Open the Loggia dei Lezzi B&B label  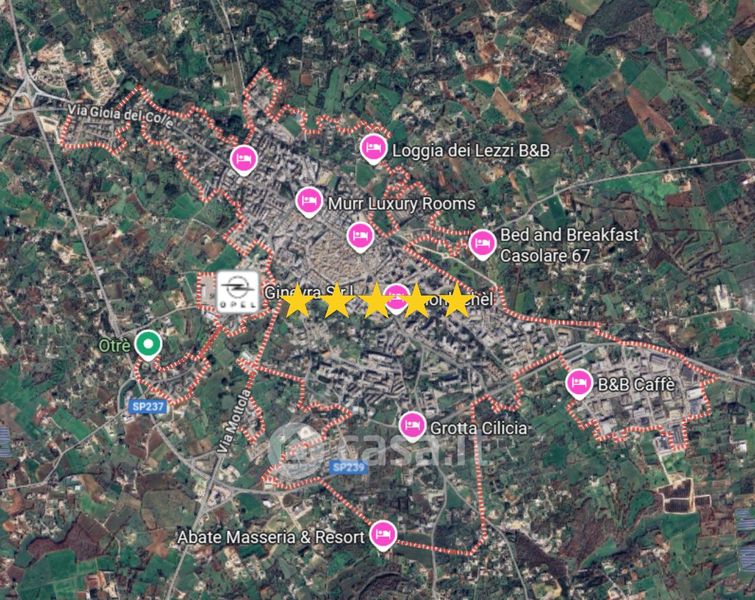(471, 151)
